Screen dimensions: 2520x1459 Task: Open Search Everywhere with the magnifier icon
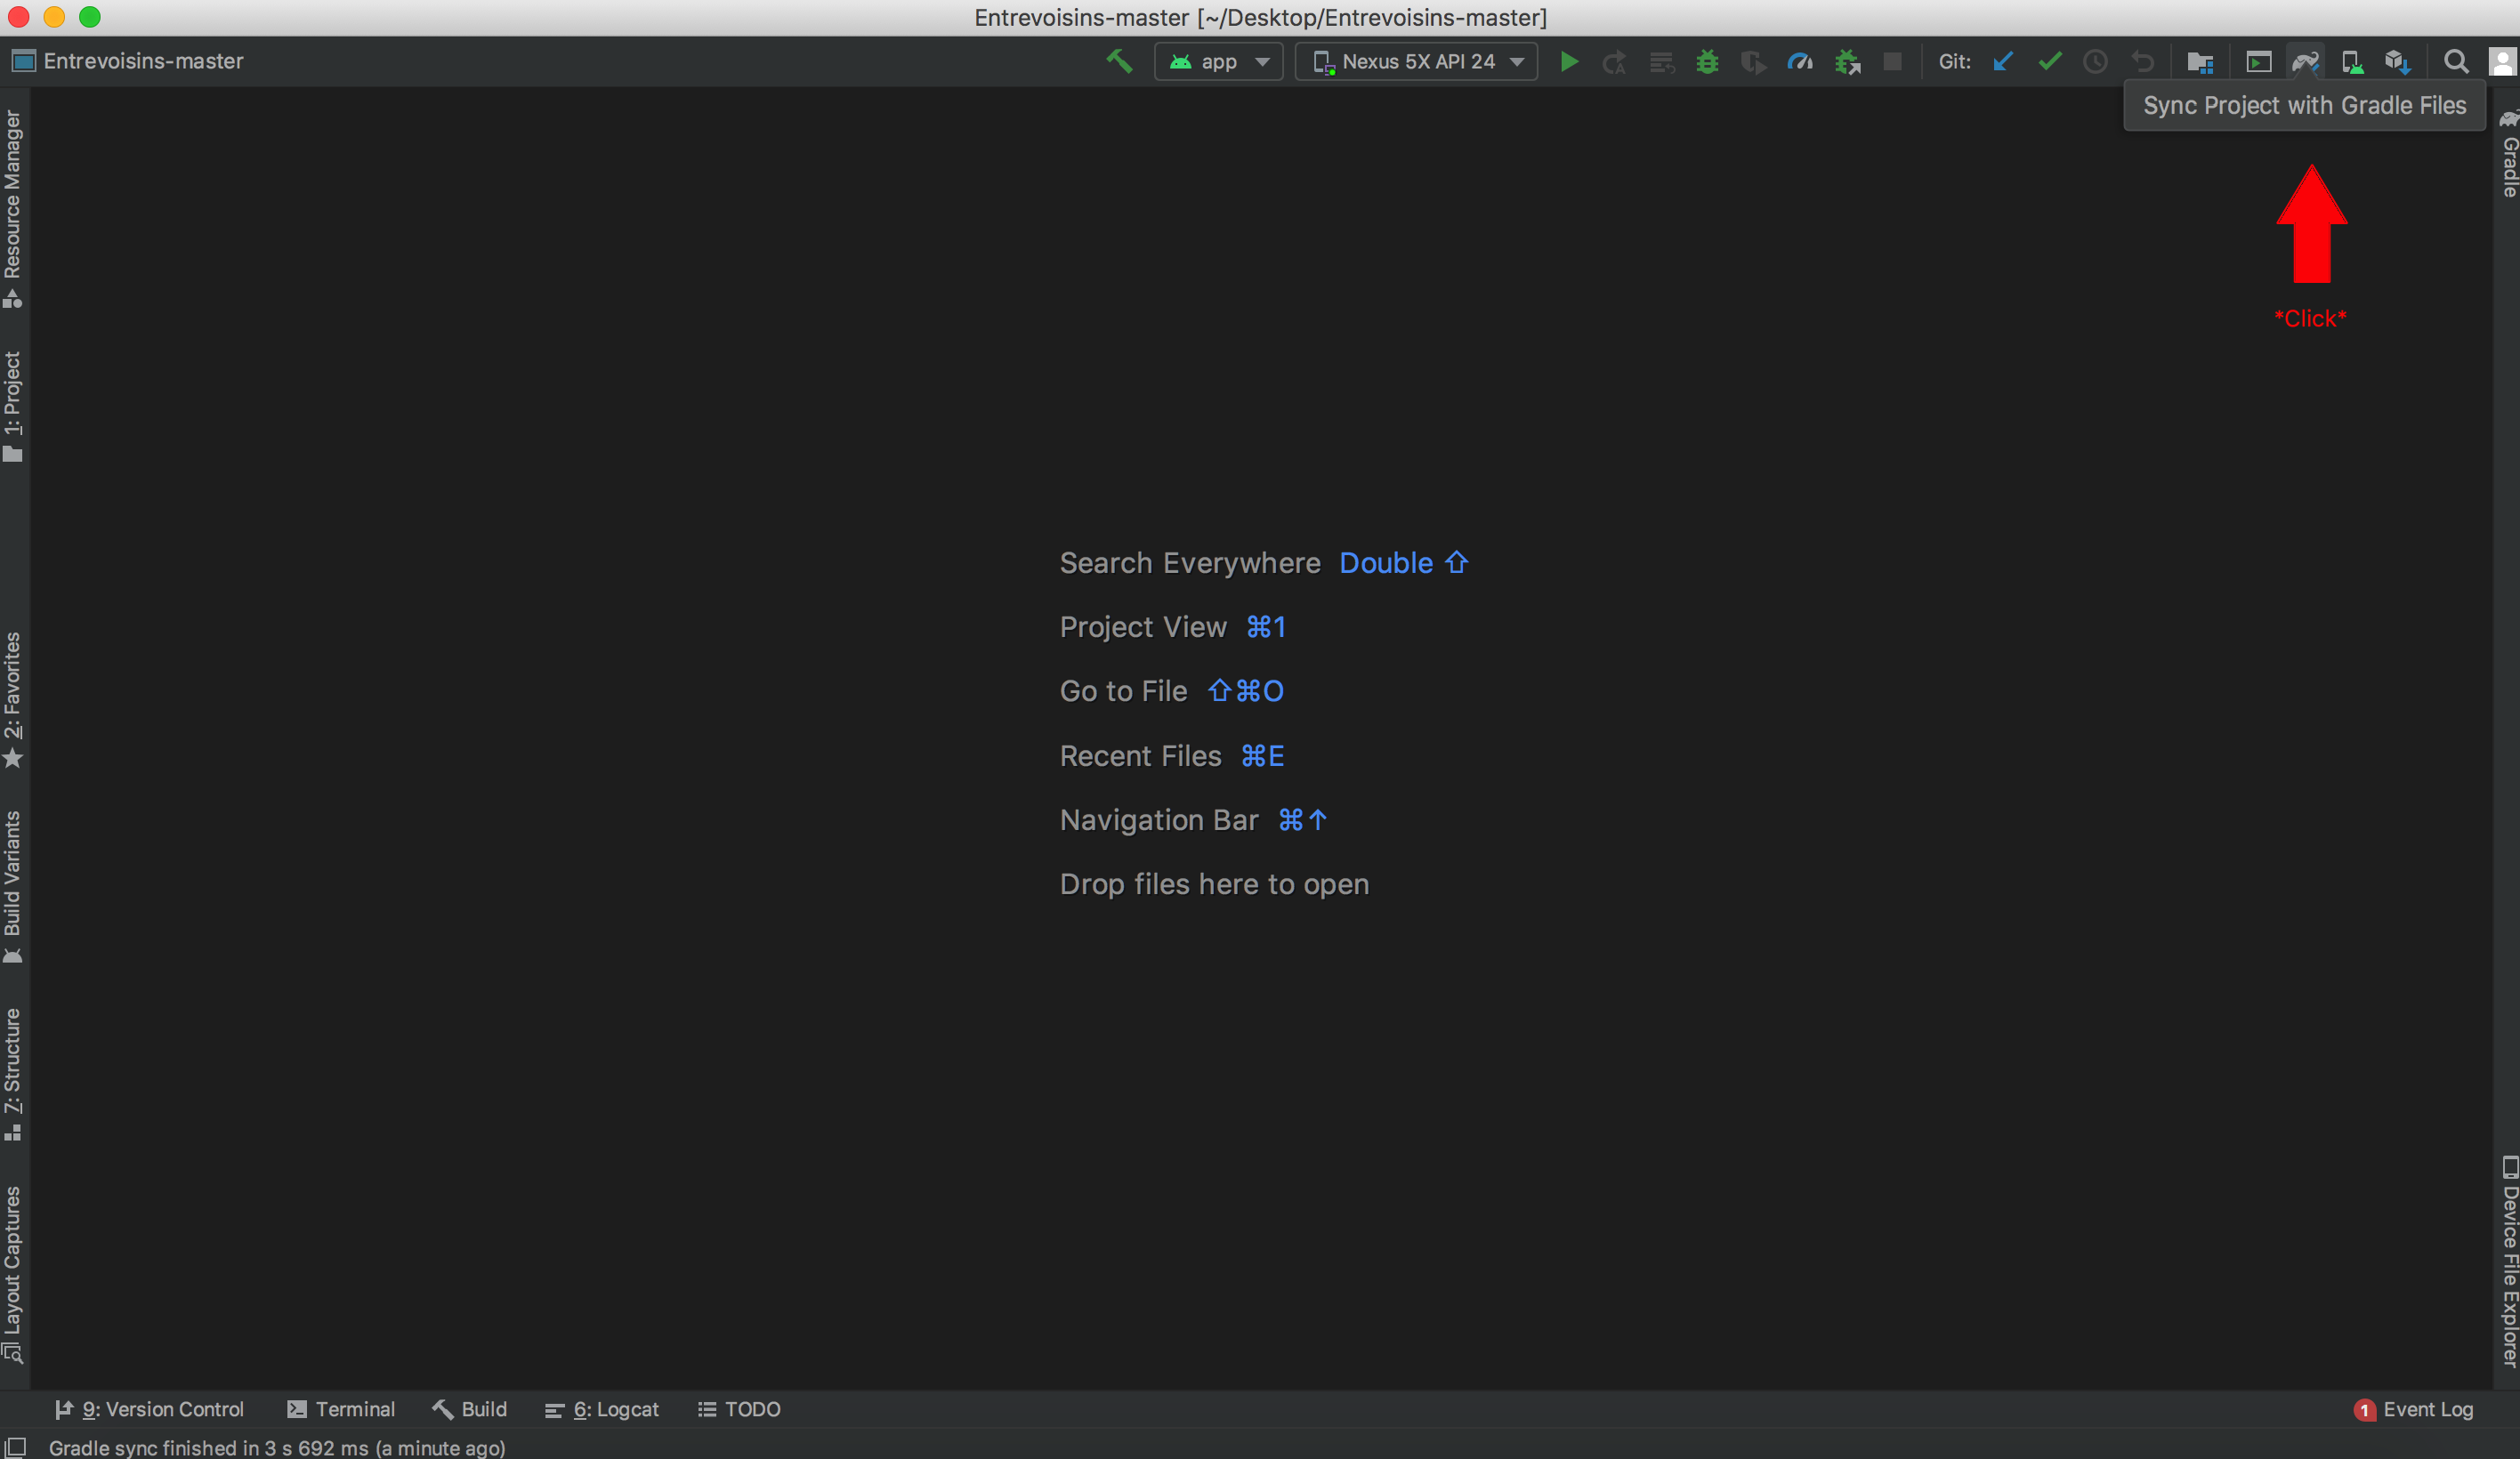2457,61
